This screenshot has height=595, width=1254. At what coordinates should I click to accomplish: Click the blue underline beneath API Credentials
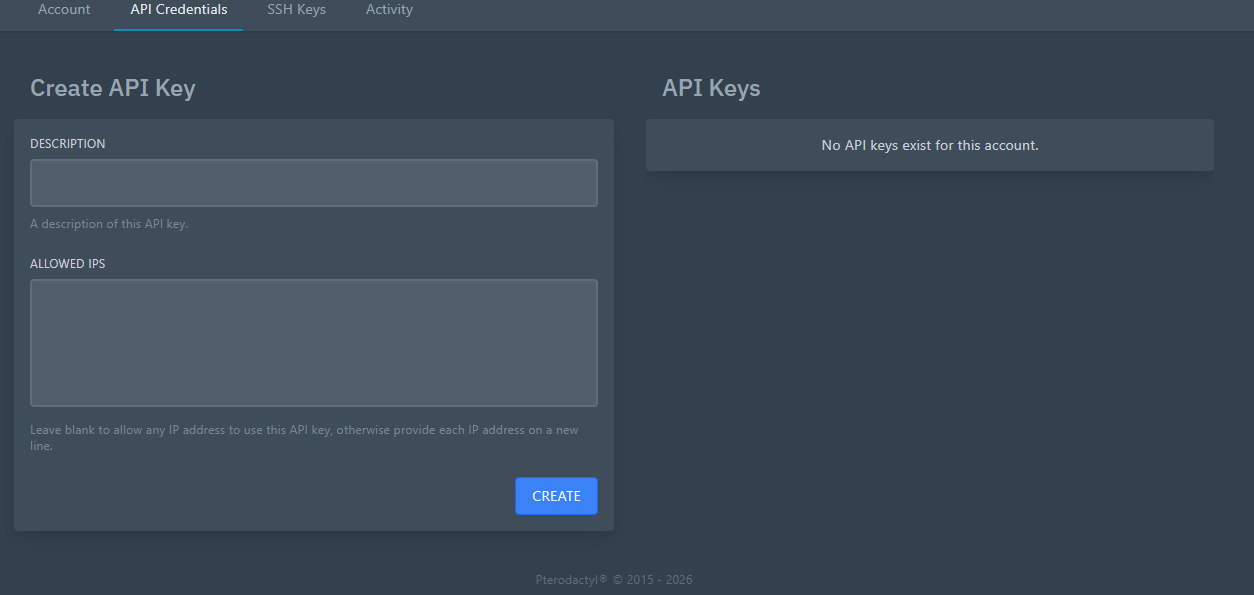tap(179, 29)
